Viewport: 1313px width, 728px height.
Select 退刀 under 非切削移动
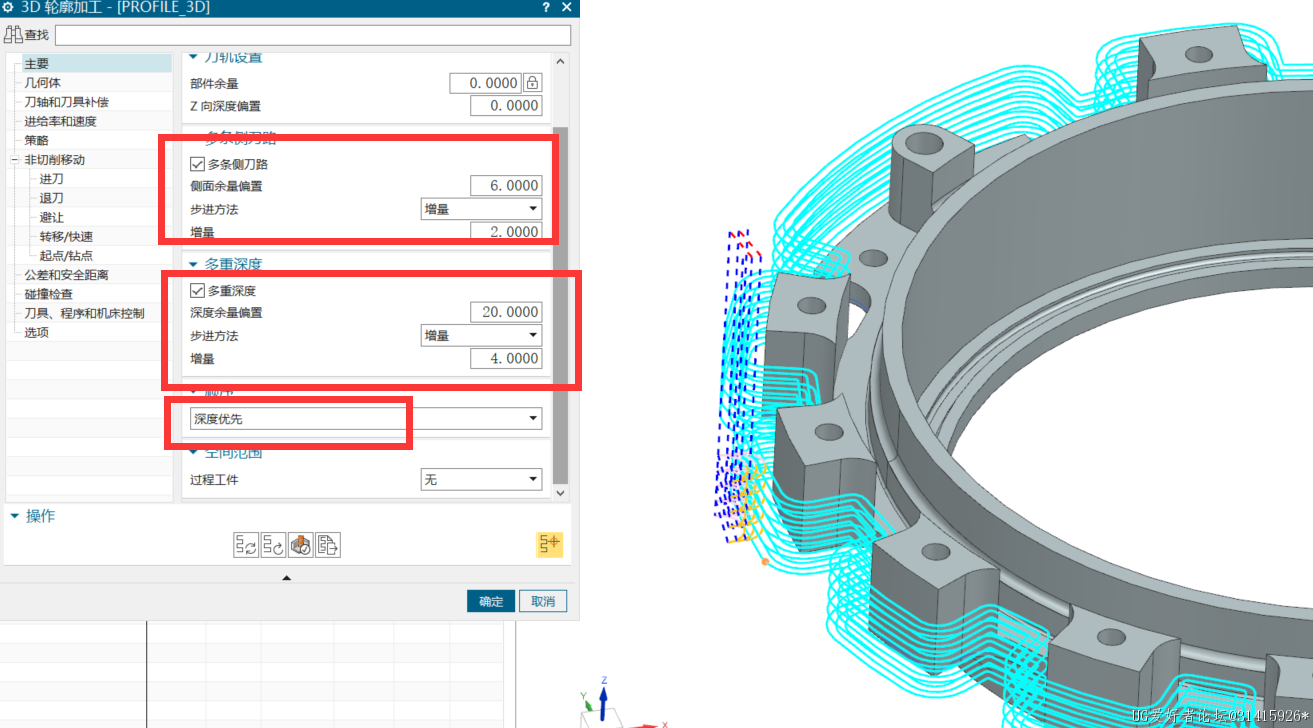click(52, 198)
